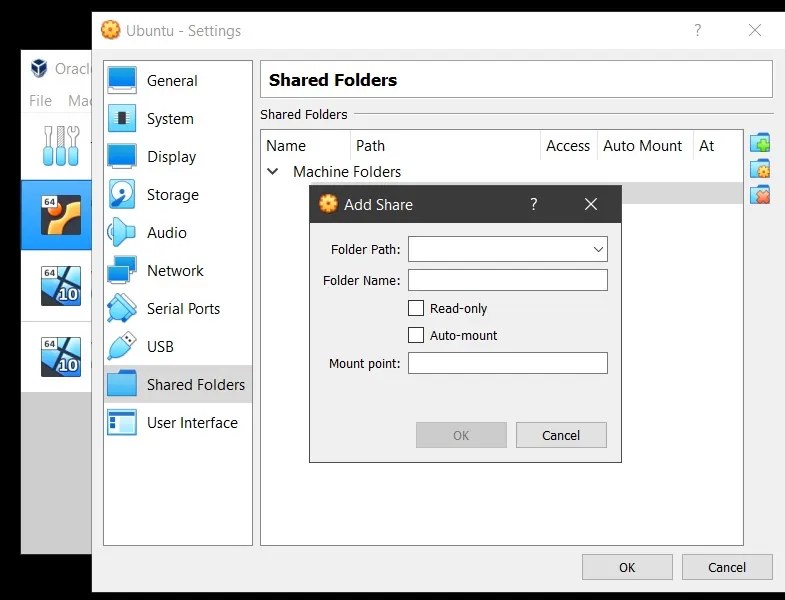785x600 pixels.
Task: Enable the Read-only checkbox
Action: (x=416, y=308)
